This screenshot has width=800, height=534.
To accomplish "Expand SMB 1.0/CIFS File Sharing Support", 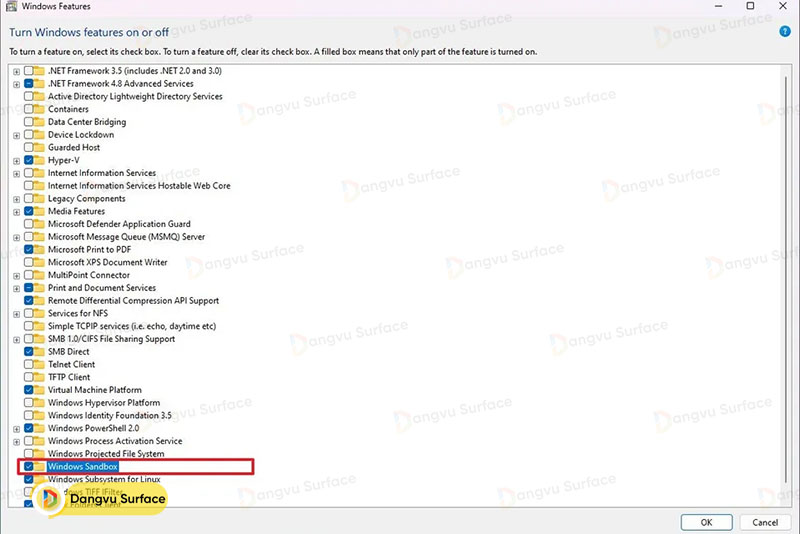I will click(16, 339).
